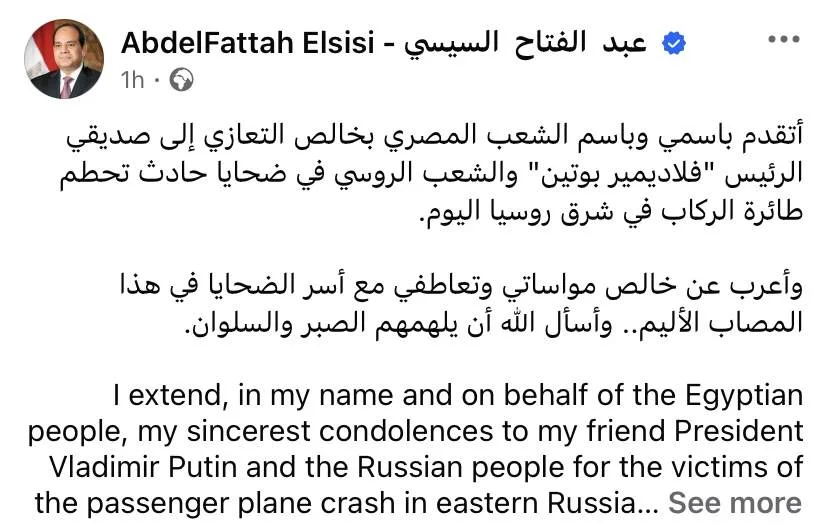Click the English line starting 'I extend'

coord(458,395)
